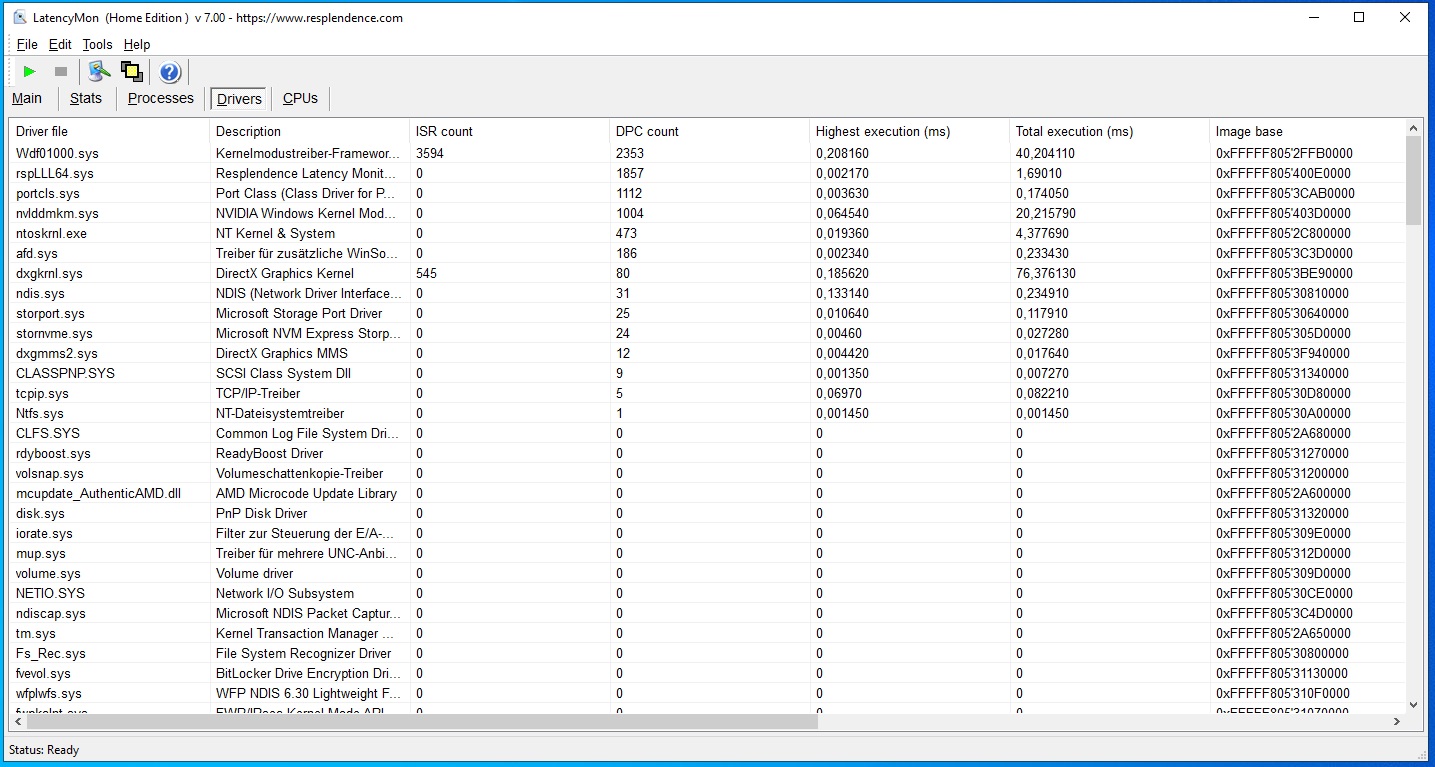Select the portcls.sys driver row

click(707, 193)
